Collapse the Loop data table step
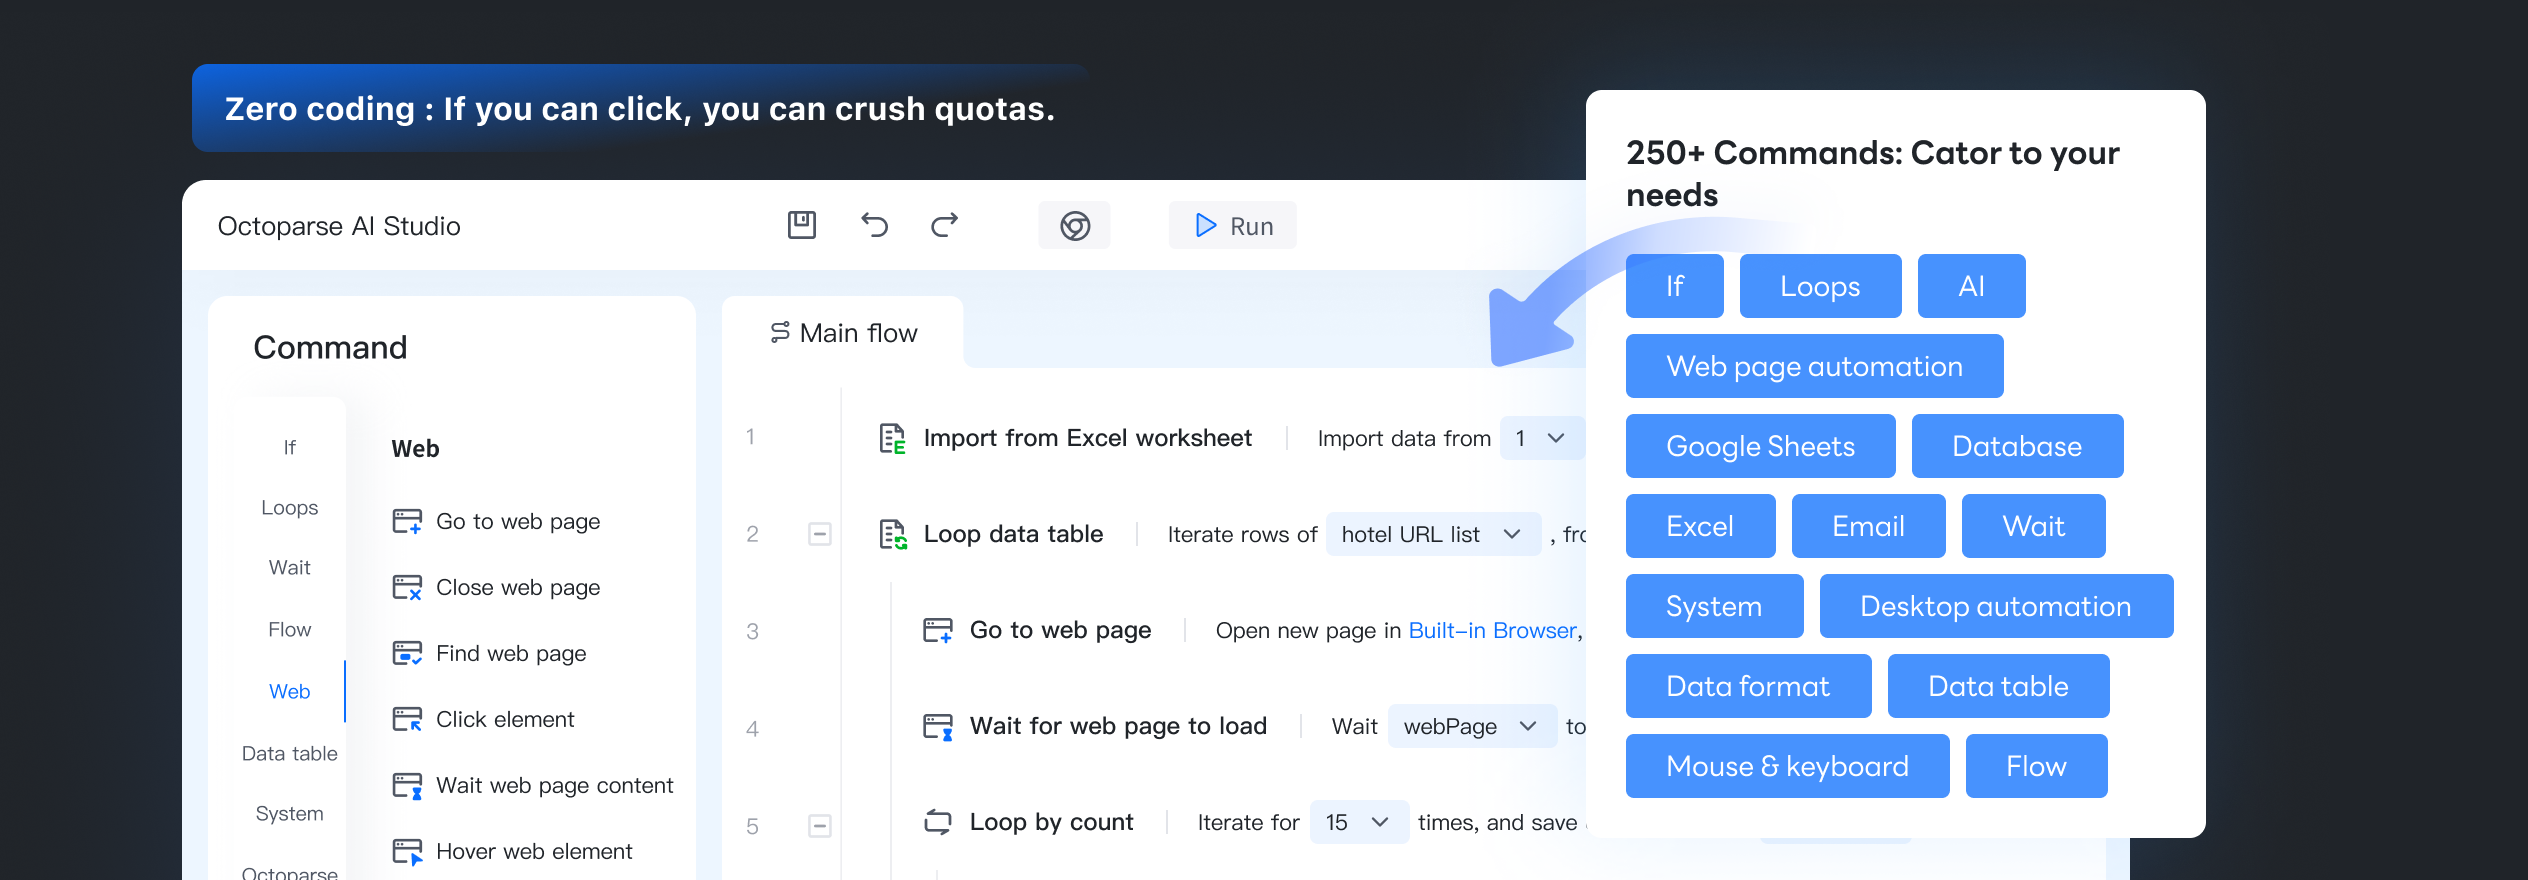The image size is (2528, 880). [x=819, y=534]
